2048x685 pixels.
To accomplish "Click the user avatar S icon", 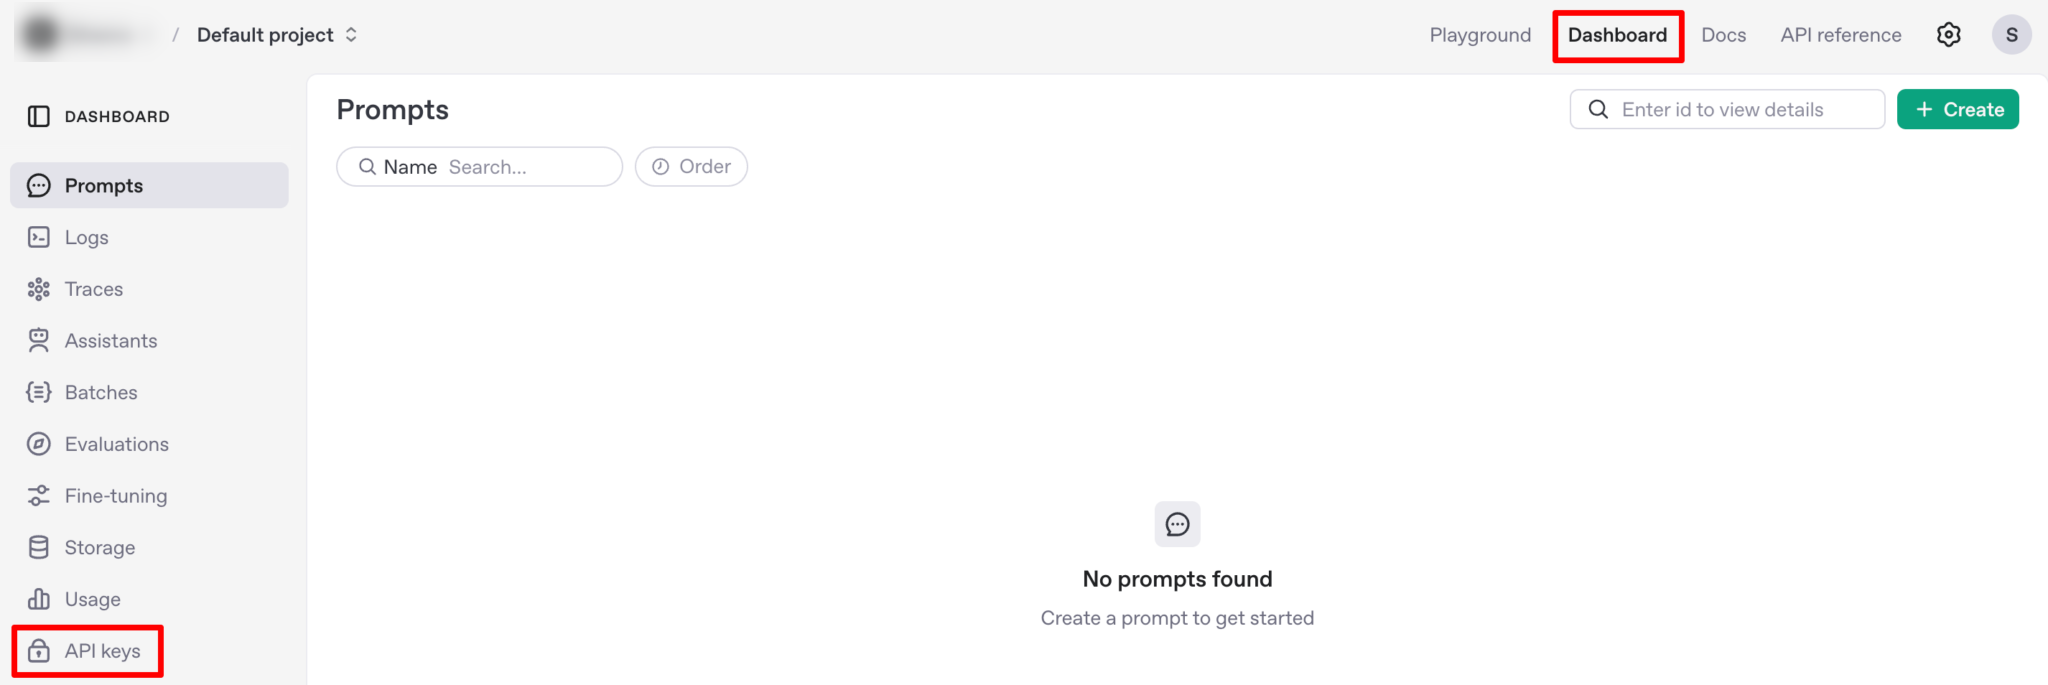I will [x=2011, y=35].
